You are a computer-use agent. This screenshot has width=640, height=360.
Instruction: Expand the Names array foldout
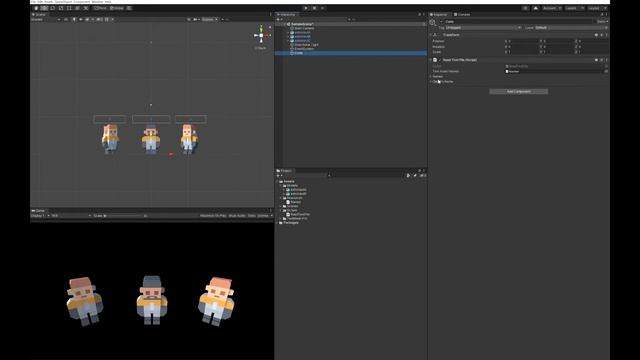point(431,76)
